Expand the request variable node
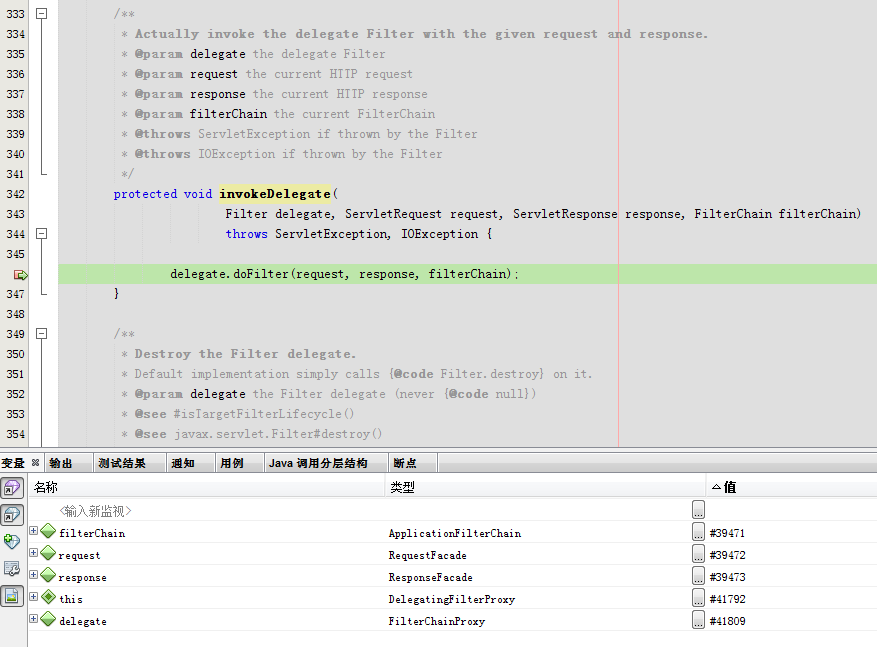The image size is (877, 647). tap(34, 553)
